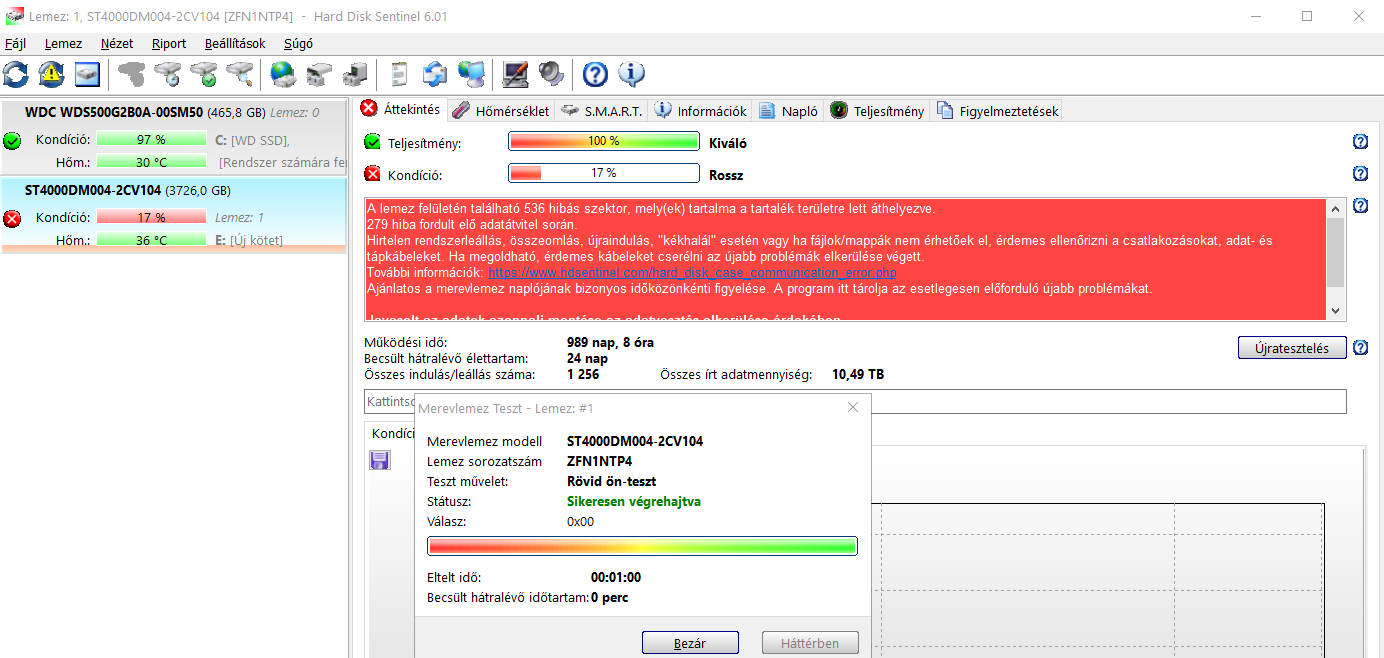Viewport: 1384px width, 658px height.
Task: Open the Súgó menu
Action: coord(299,43)
